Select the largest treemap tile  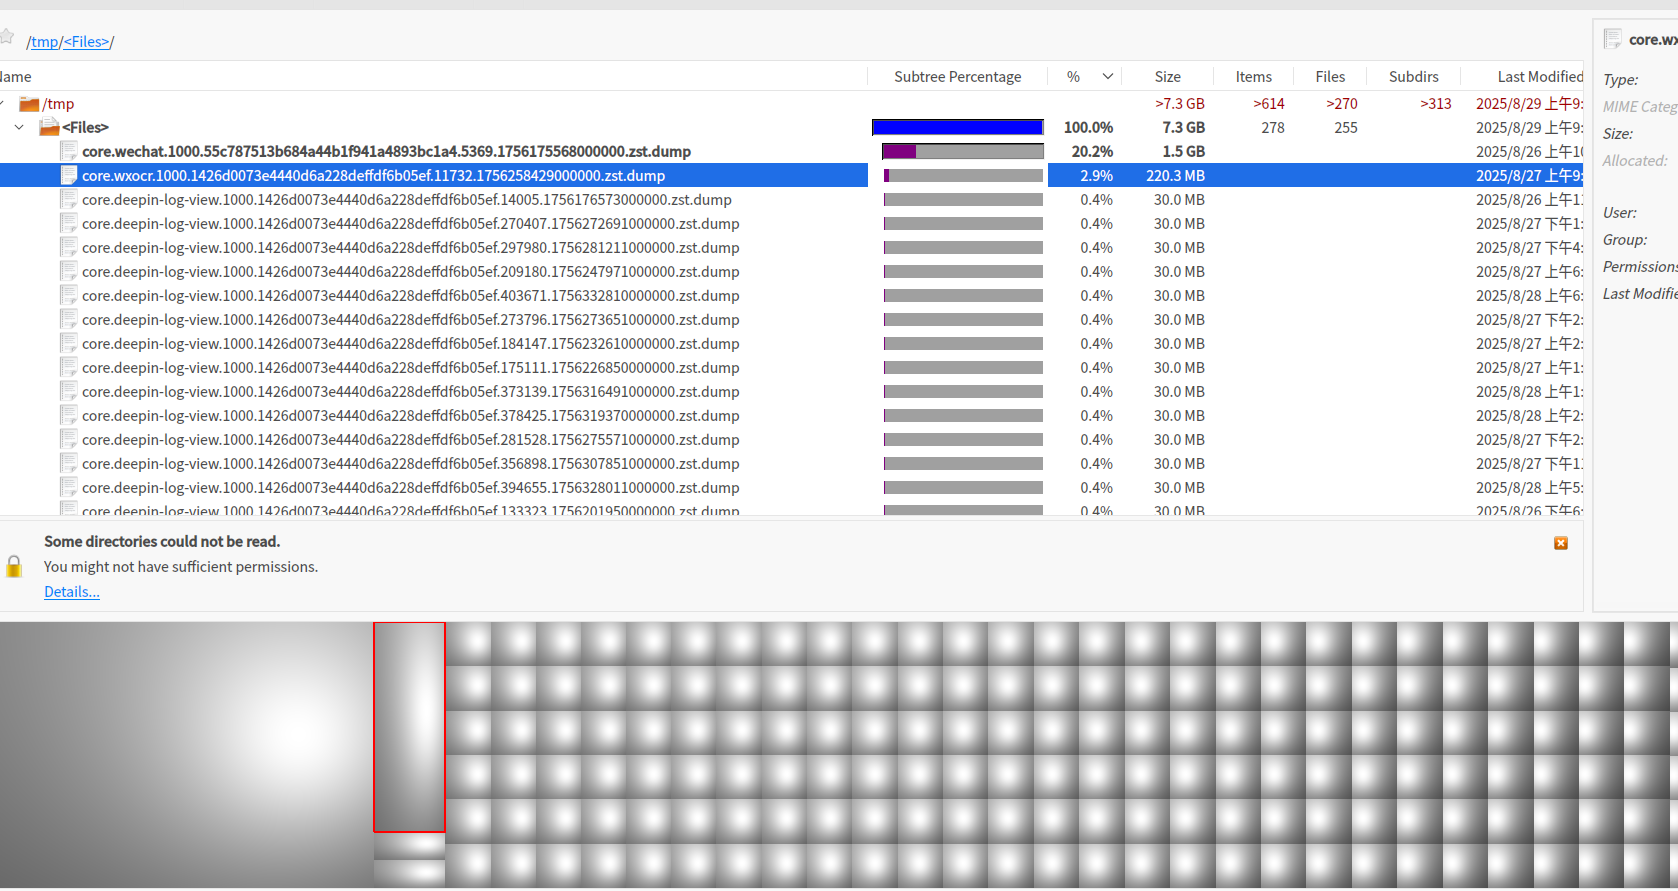[186, 754]
